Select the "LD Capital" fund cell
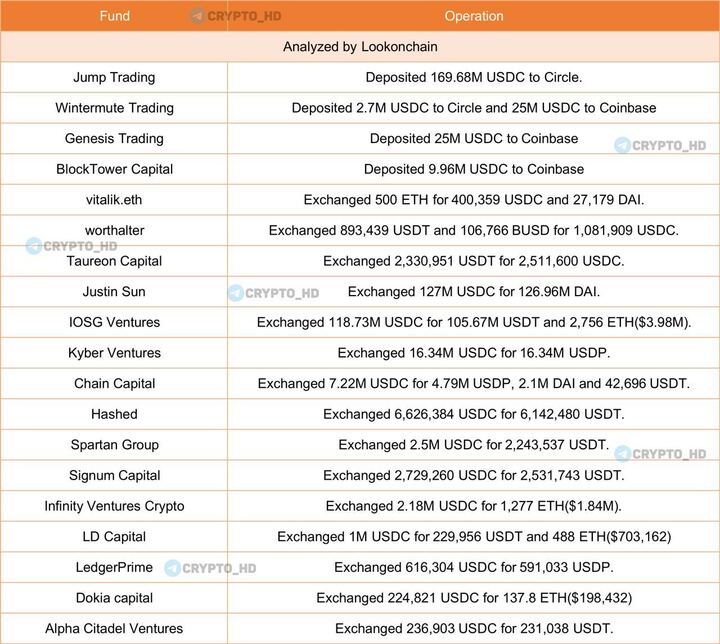720x644 pixels. (x=114, y=537)
